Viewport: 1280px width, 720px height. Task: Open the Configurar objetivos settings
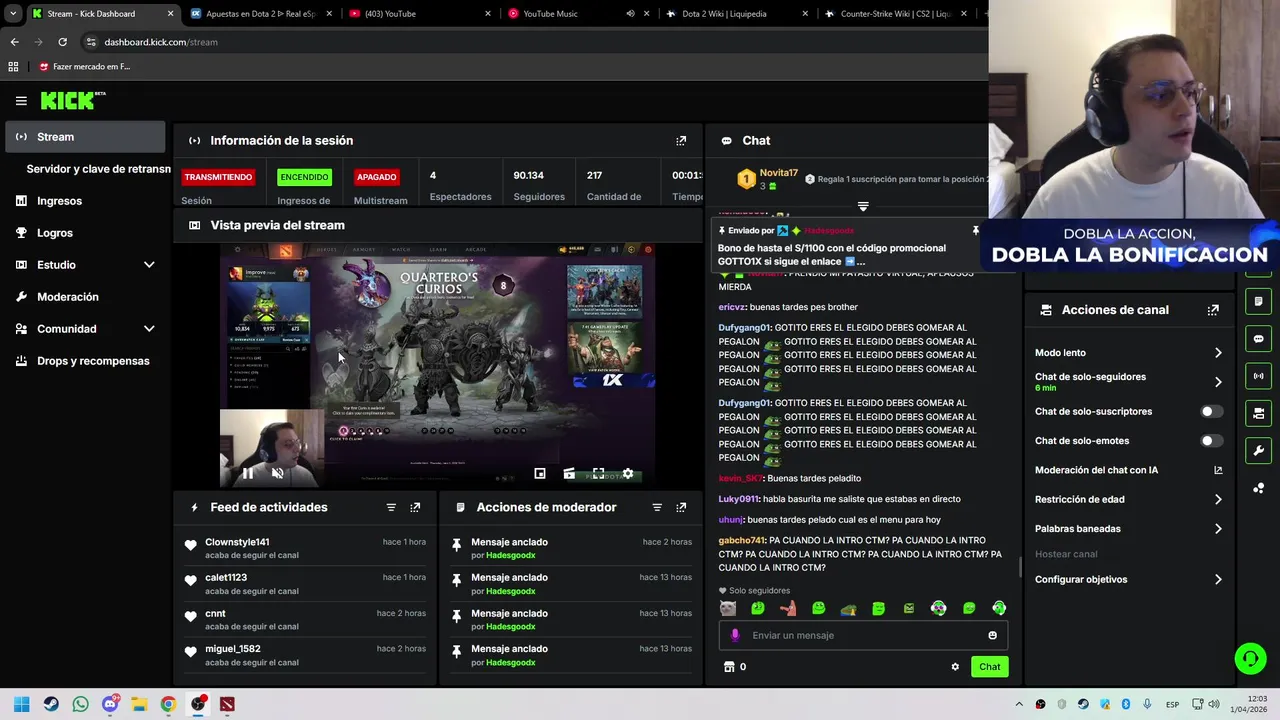click(1129, 579)
